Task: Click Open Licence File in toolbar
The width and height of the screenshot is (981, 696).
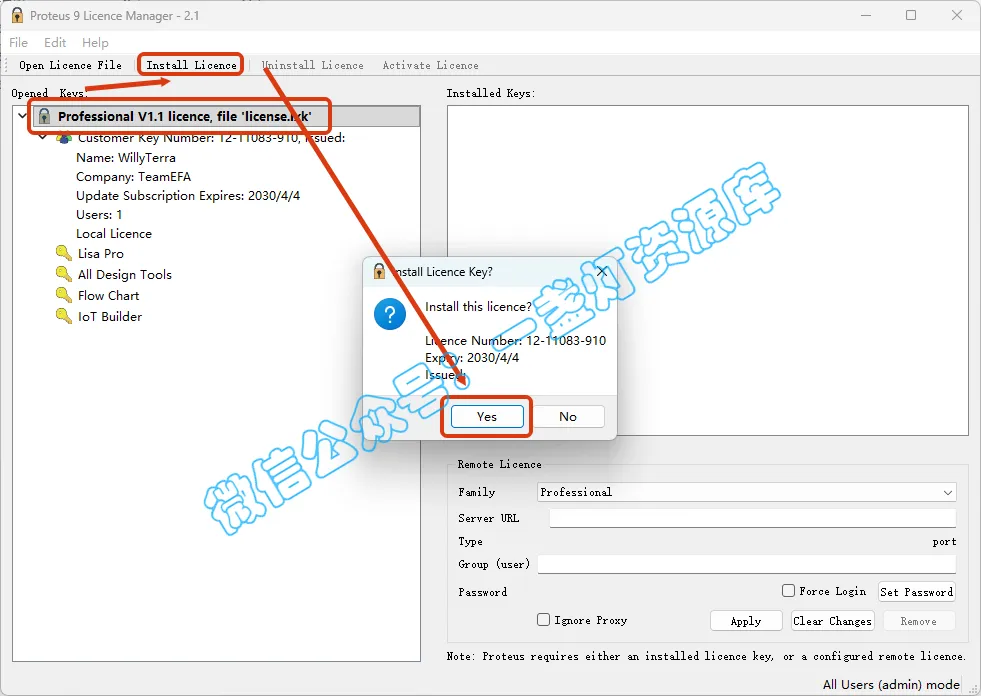Action: click(70, 65)
